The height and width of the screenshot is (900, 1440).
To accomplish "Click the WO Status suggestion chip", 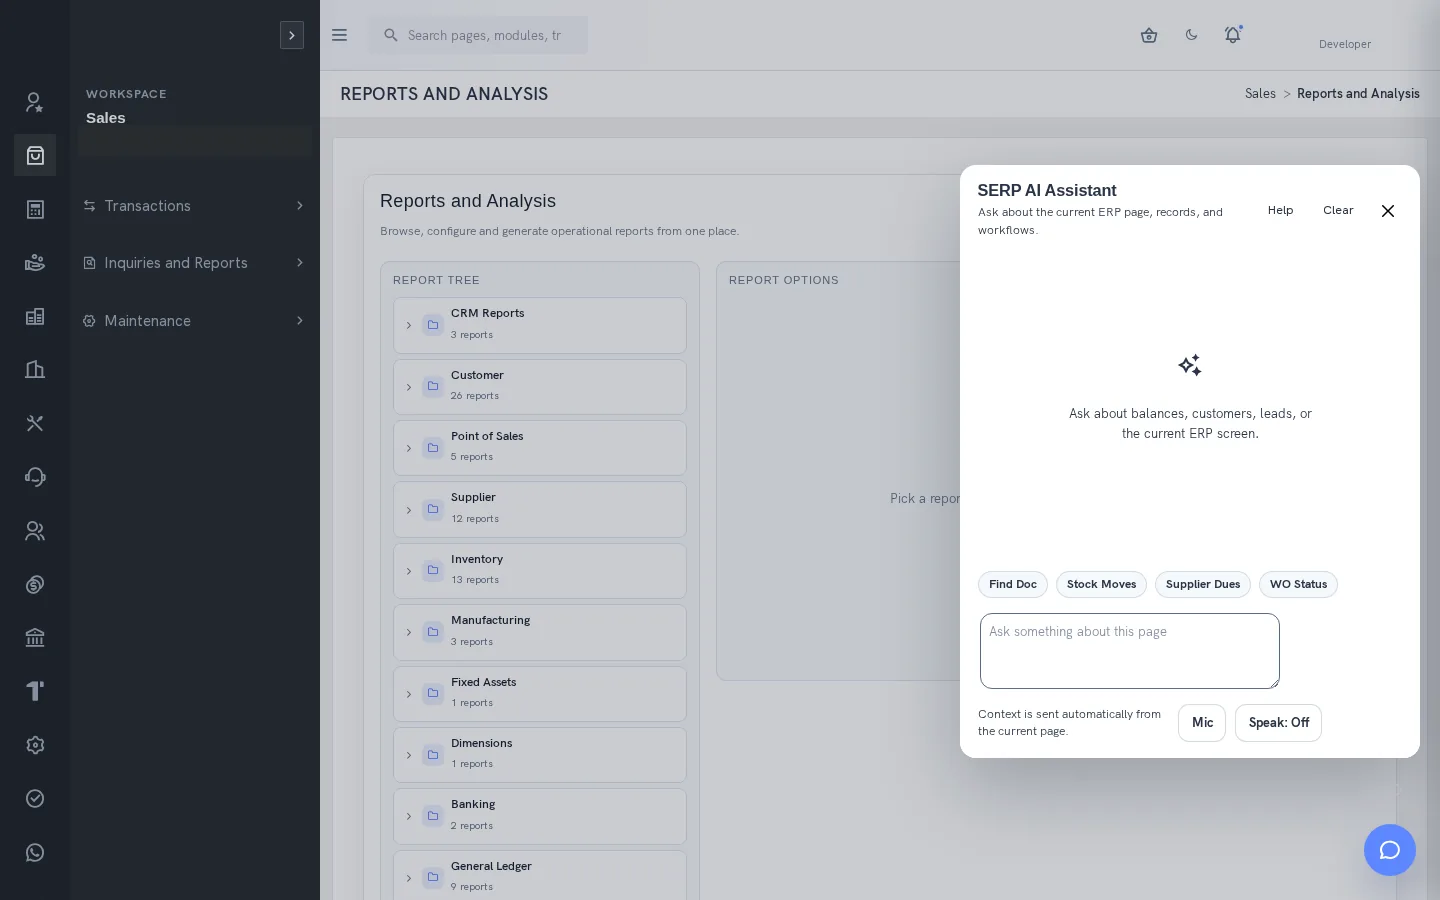I will (1298, 585).
